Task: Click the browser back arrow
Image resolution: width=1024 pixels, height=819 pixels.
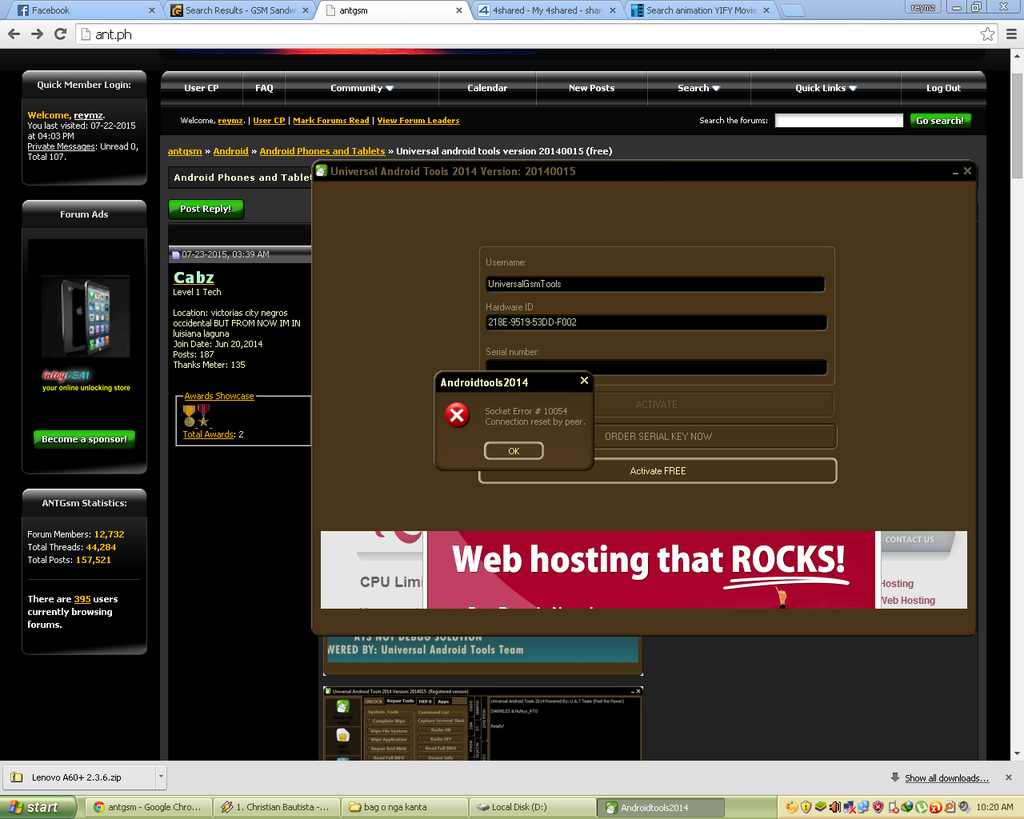Action: click(14, 34)
